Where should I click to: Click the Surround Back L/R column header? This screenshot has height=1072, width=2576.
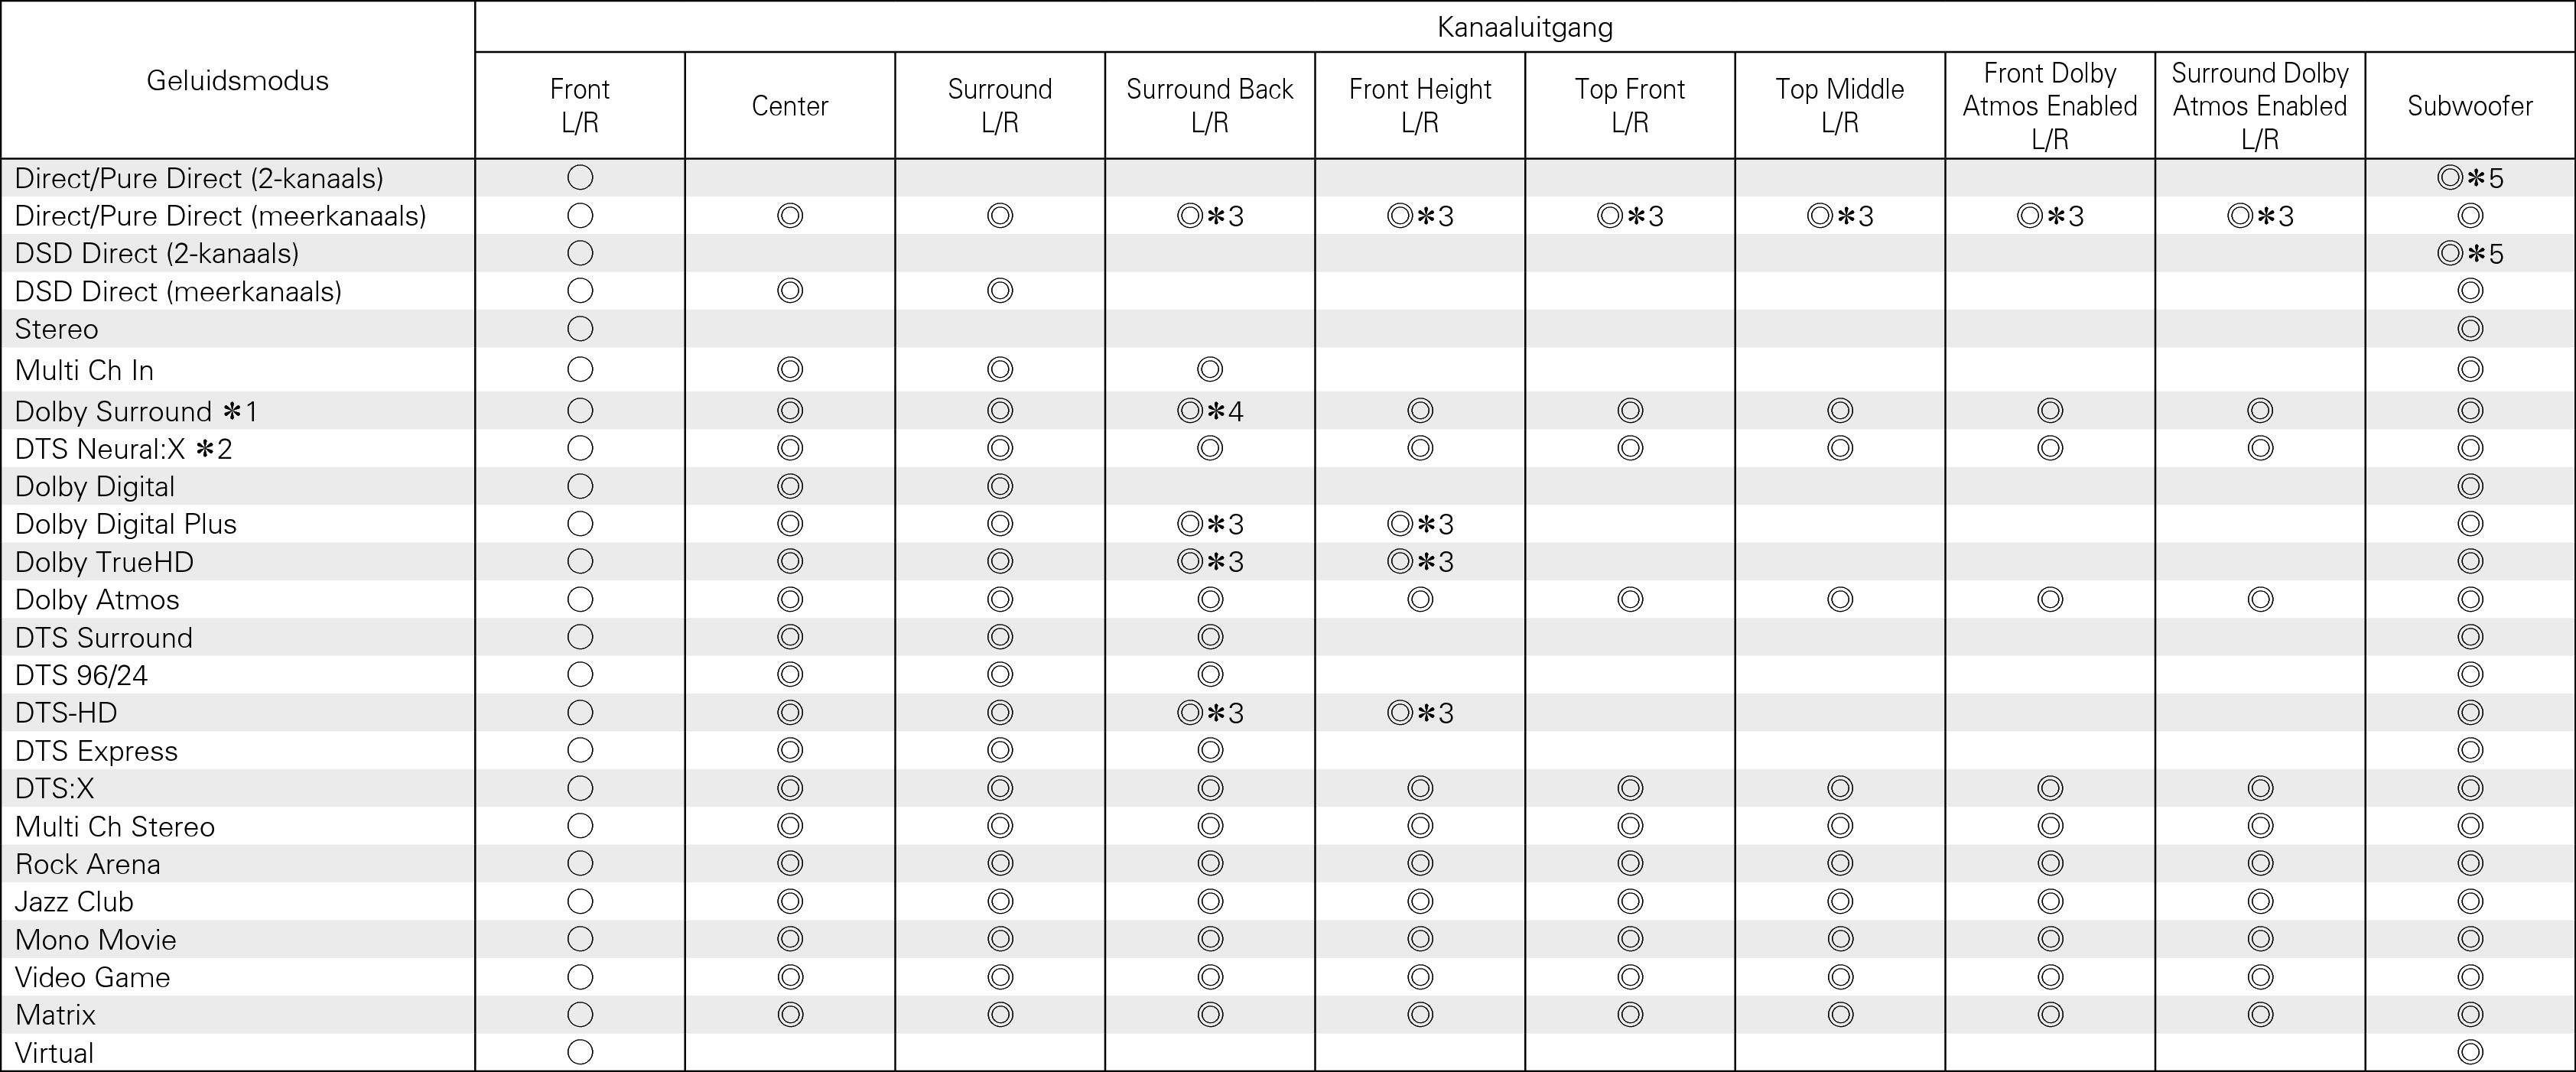(x=1210, y=105)
